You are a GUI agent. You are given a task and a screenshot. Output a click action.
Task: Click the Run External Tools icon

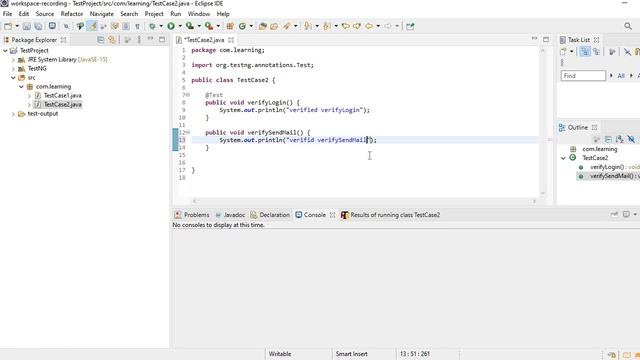[x=209, y=26]
